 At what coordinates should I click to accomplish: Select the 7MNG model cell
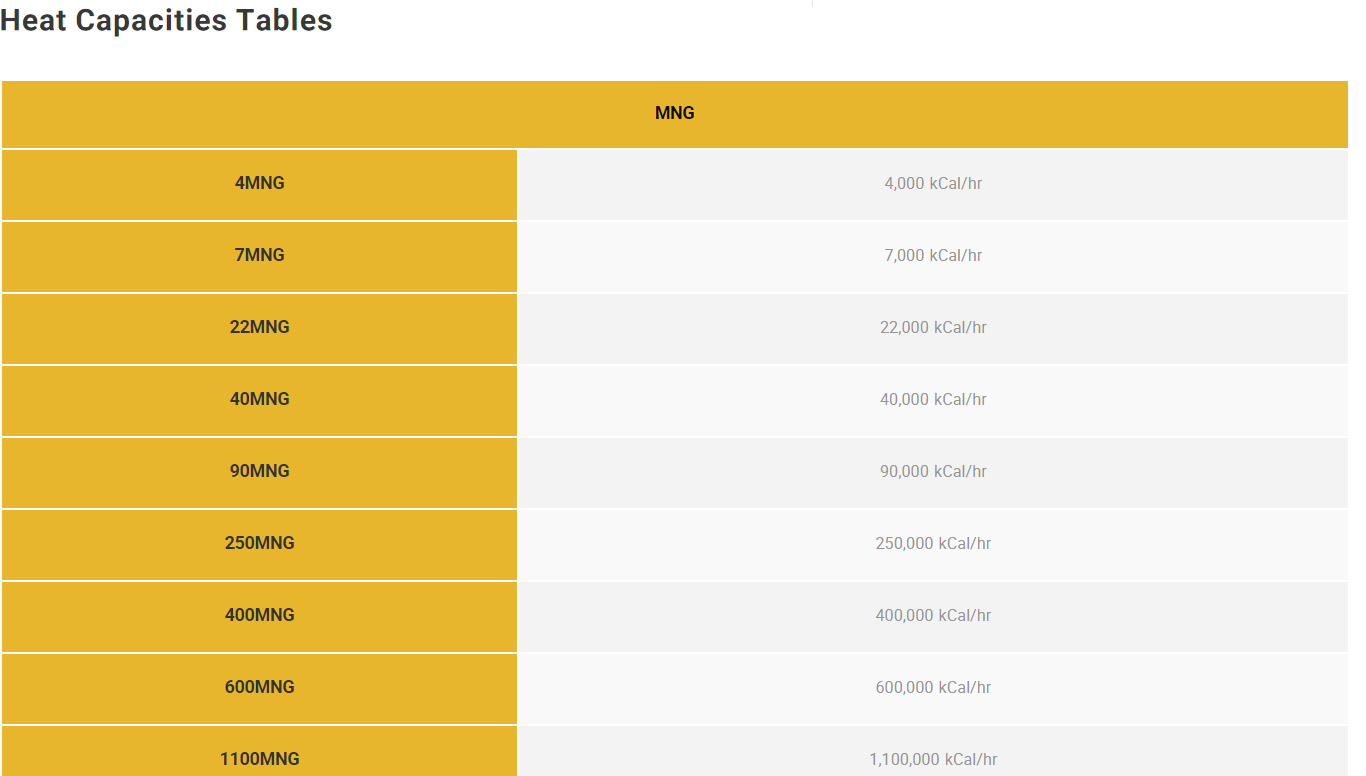[x=260, y=256]
